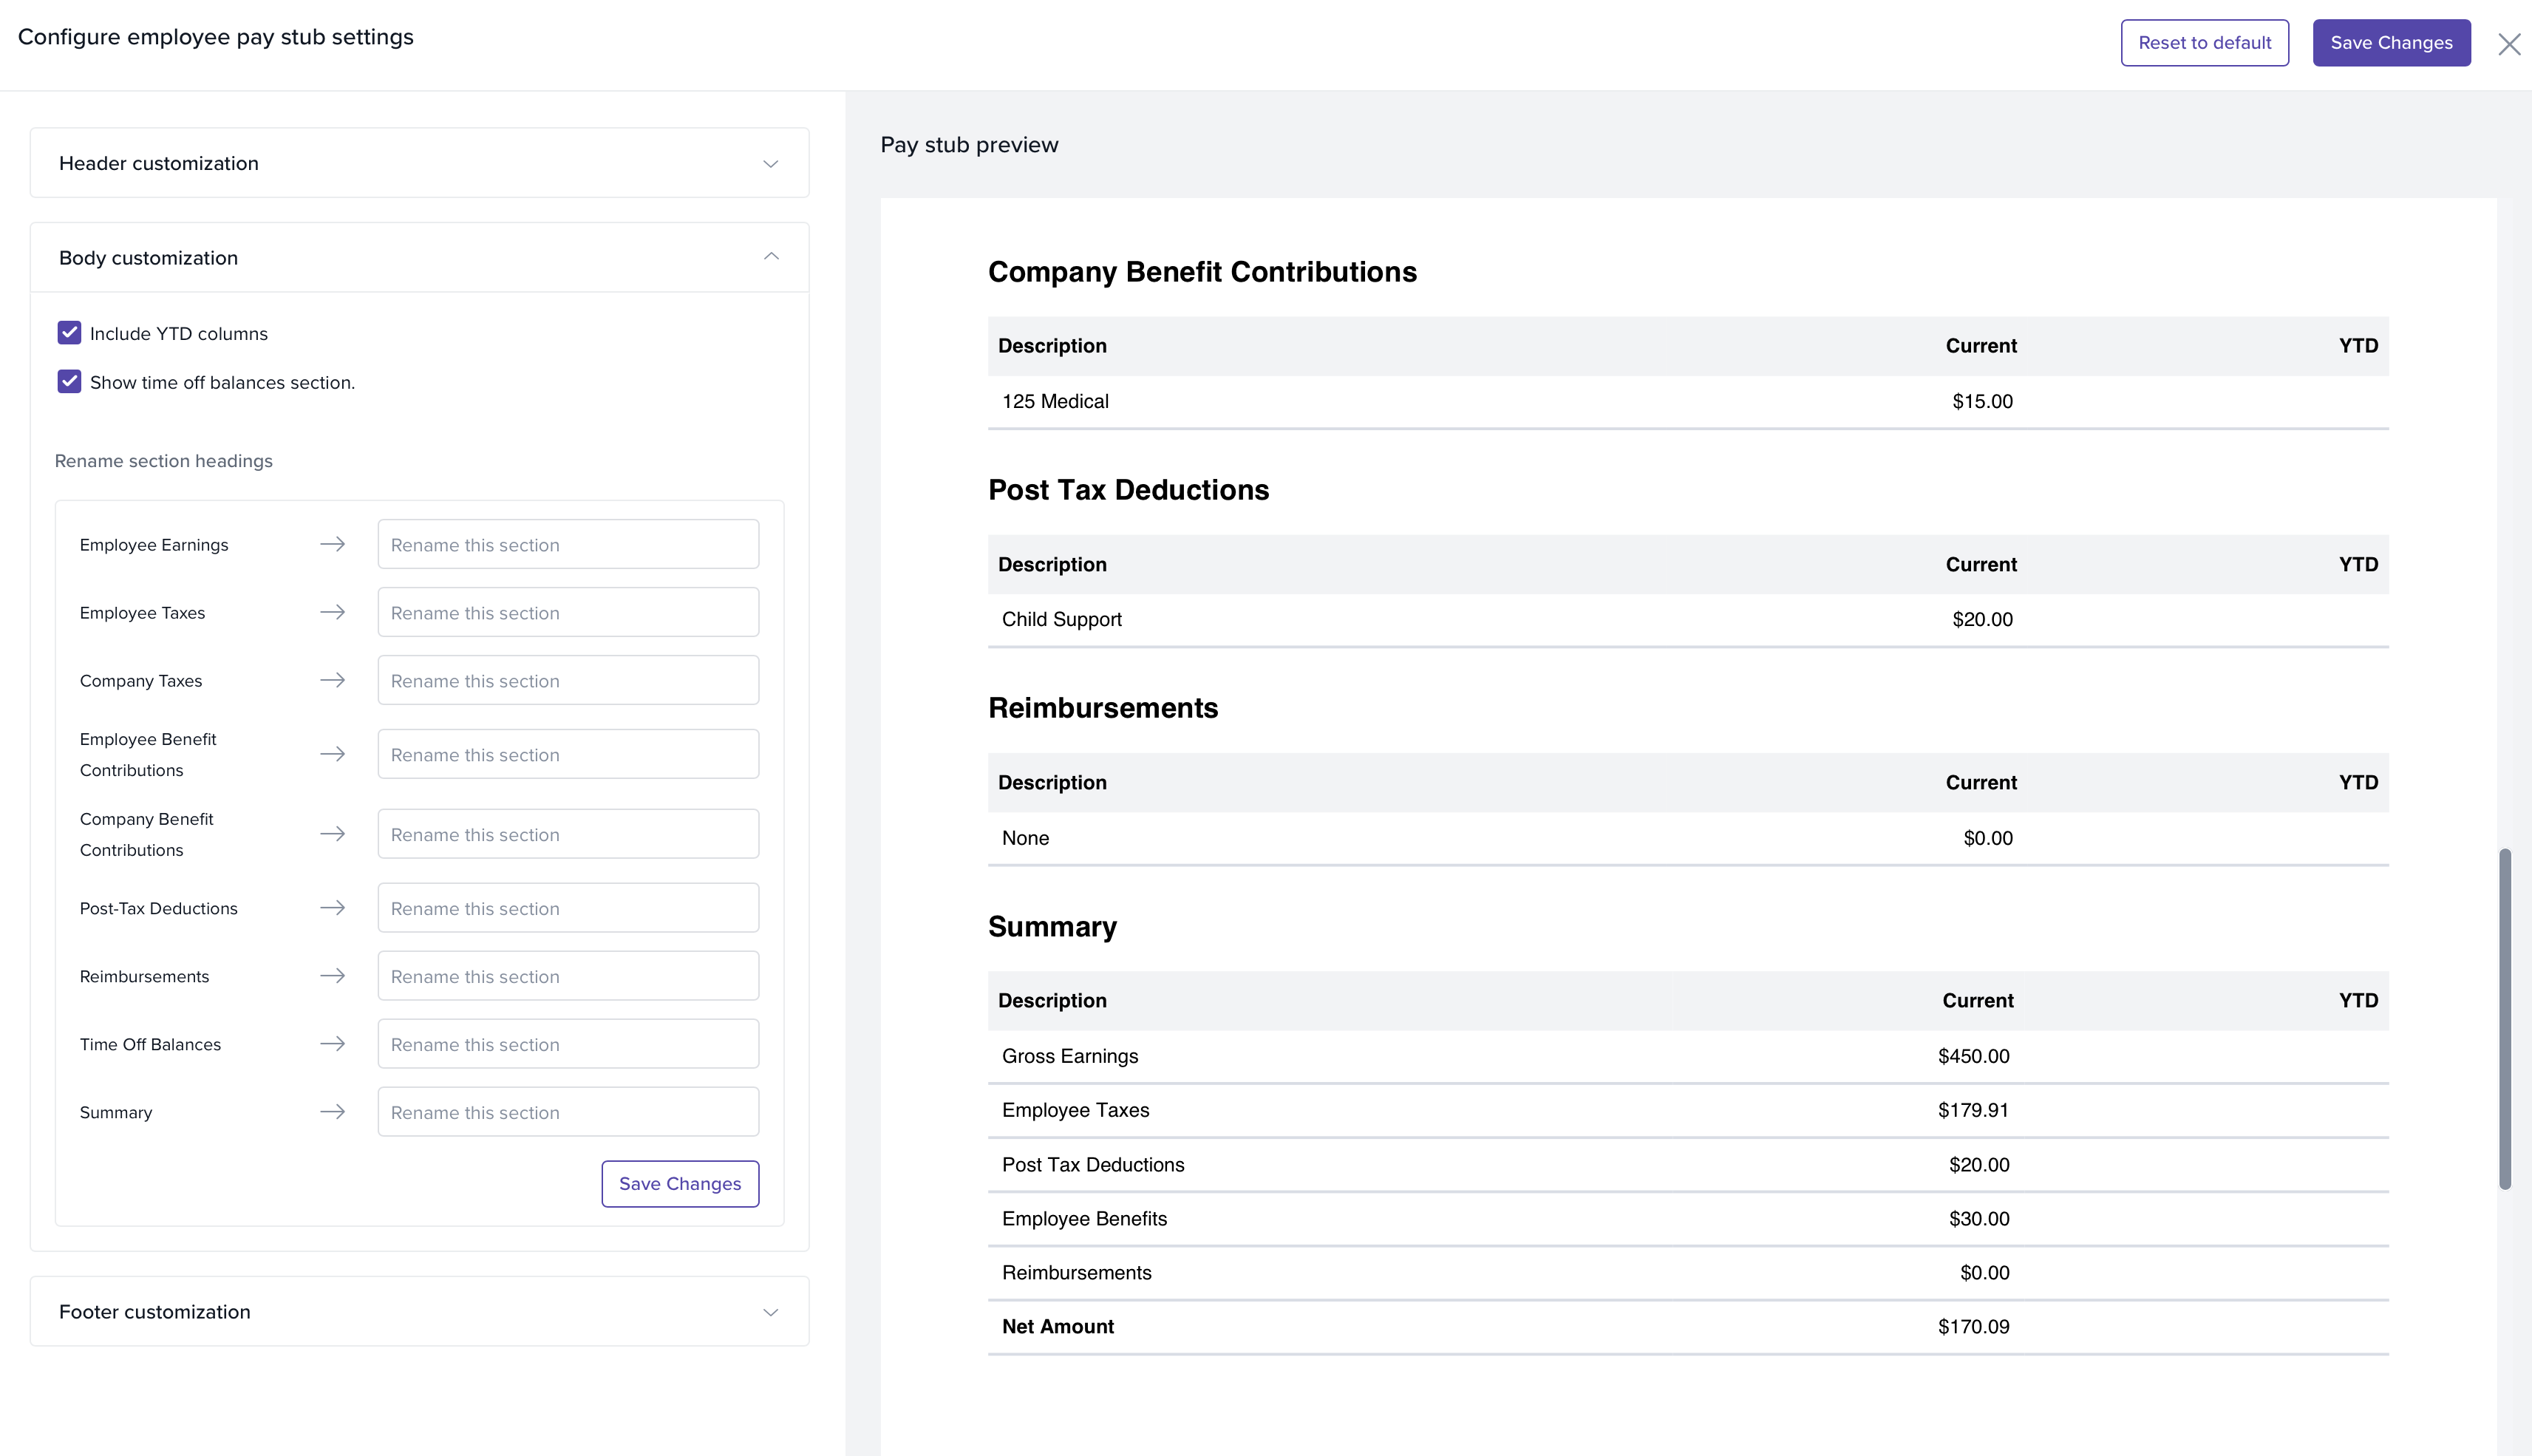This screenshot has height=1456, width=2532.
Task: Close the pay stub settings dialog
Action: pyautogui.click(x=2508, y=44)
